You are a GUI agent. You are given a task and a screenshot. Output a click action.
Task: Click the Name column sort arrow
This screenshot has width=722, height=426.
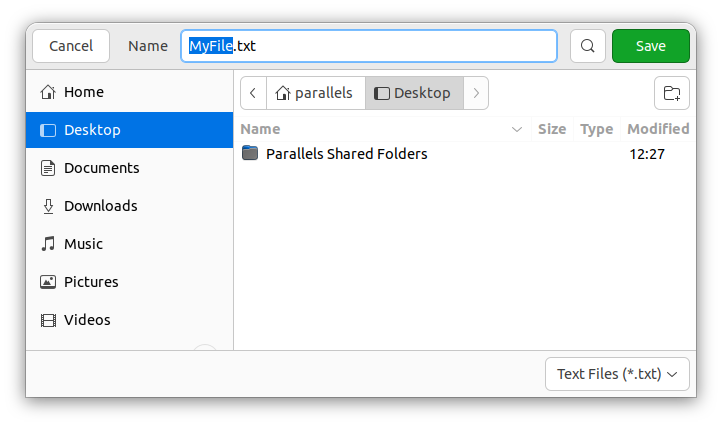pos(517,129)
